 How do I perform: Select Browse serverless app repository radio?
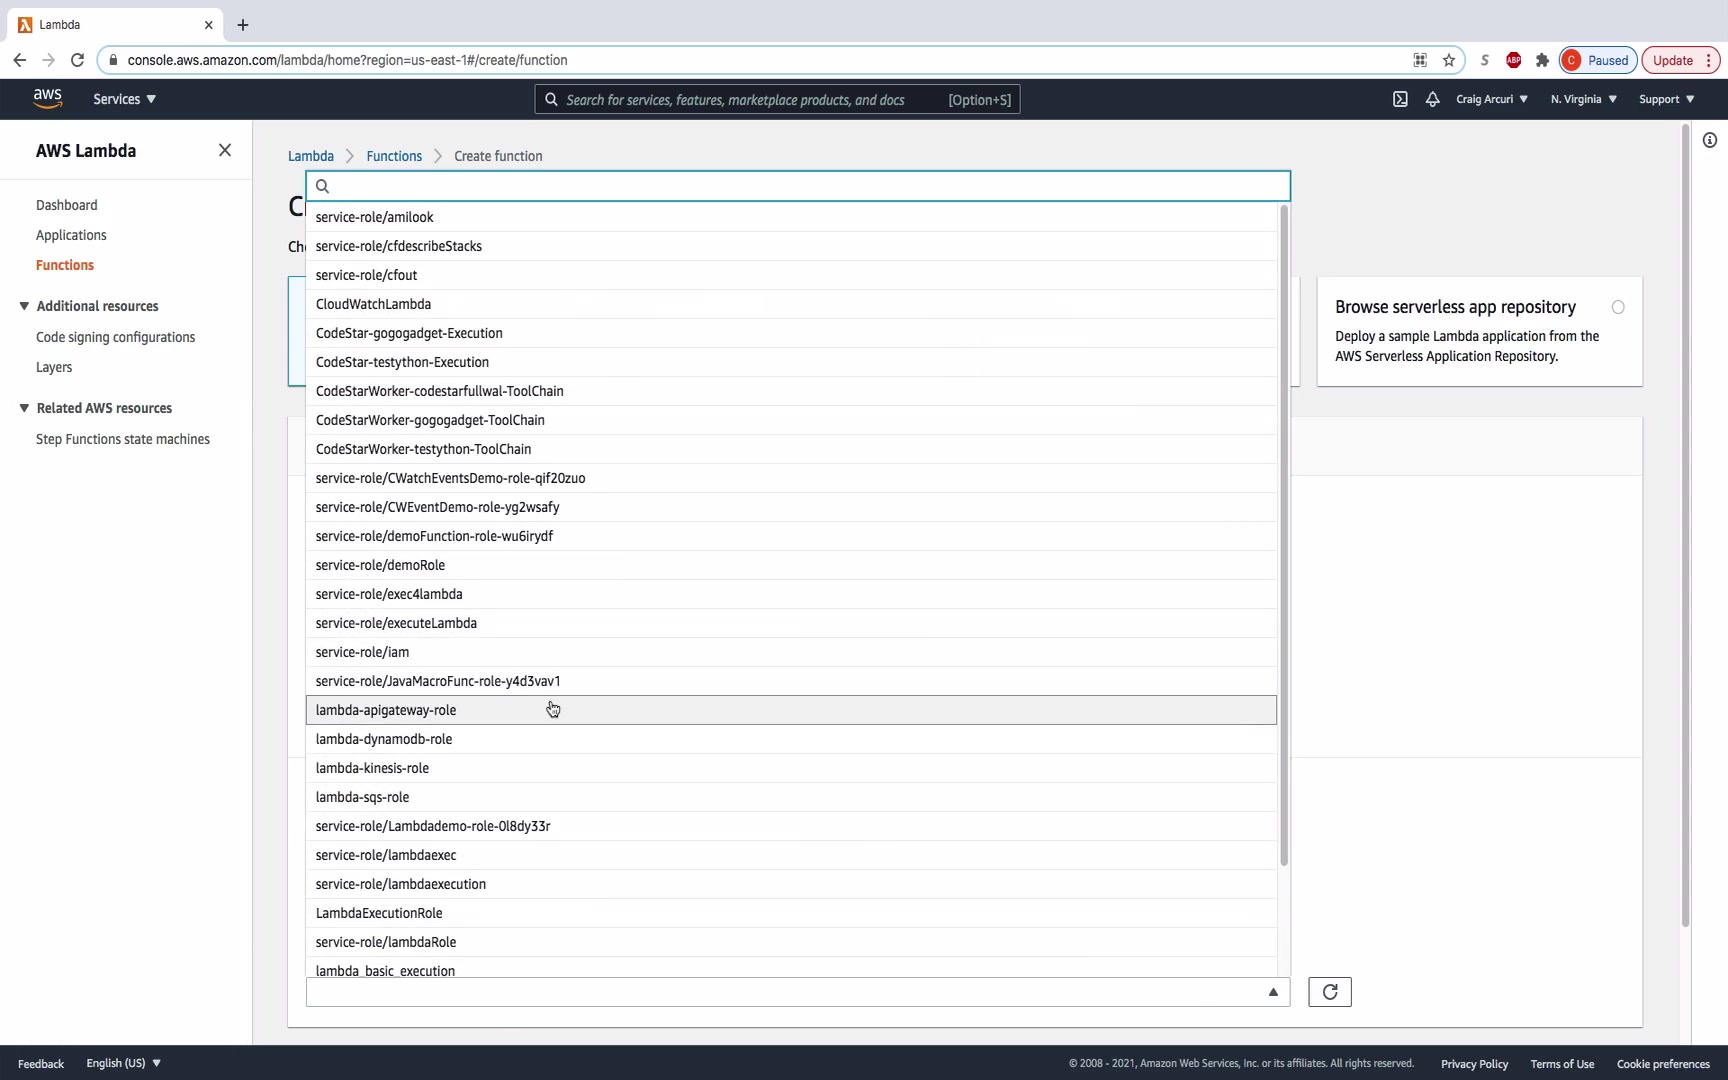(x=1618, y=307)
